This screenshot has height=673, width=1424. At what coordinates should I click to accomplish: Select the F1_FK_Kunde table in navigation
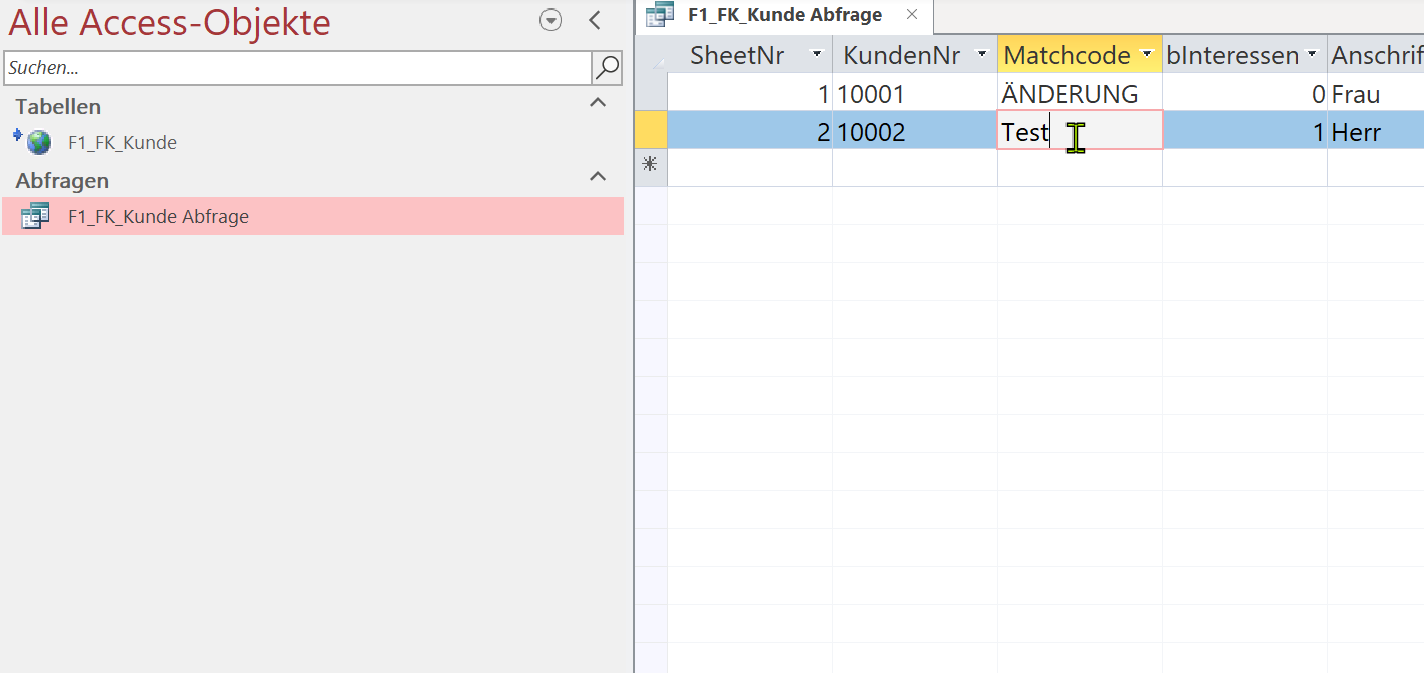pyautogui.click(x=122, y=143)
